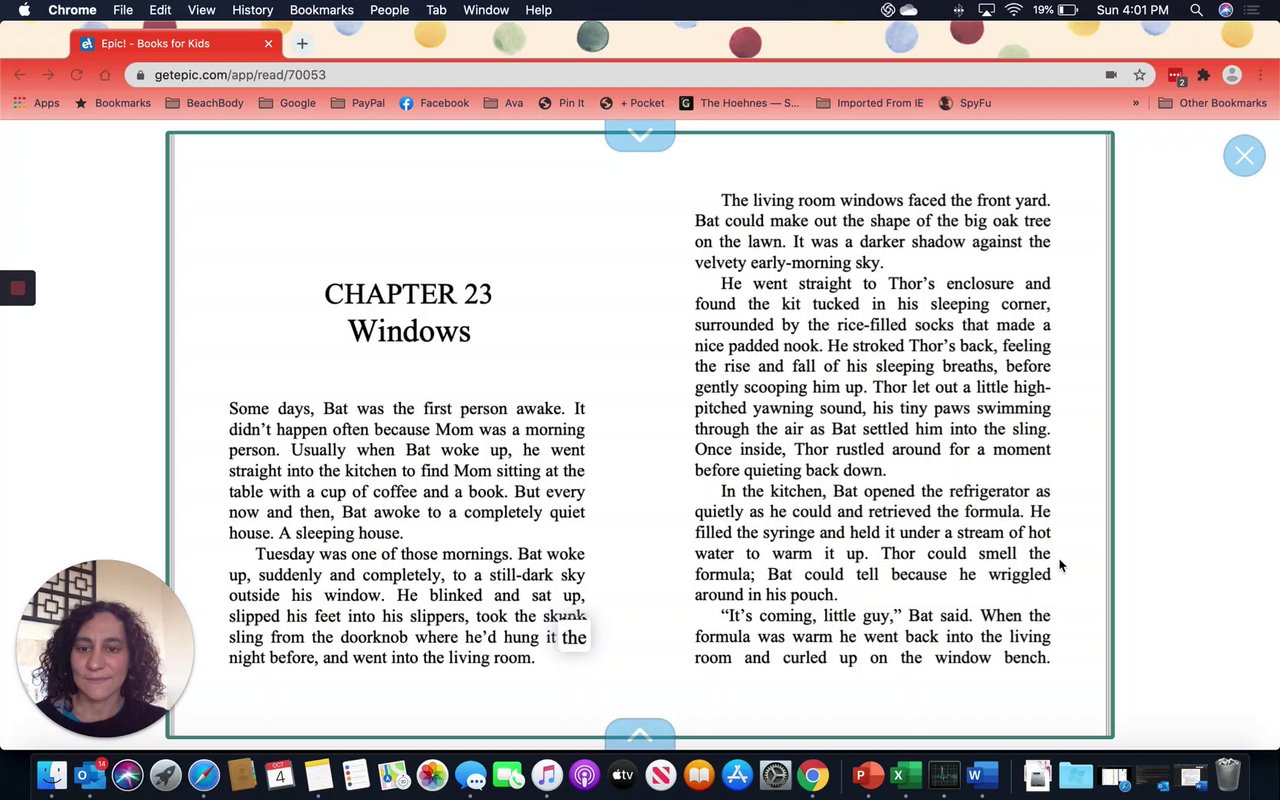Open The Hoehnes bookmark
The height and width of the screenshot is (800, 1280).
[x=740, y=103]
